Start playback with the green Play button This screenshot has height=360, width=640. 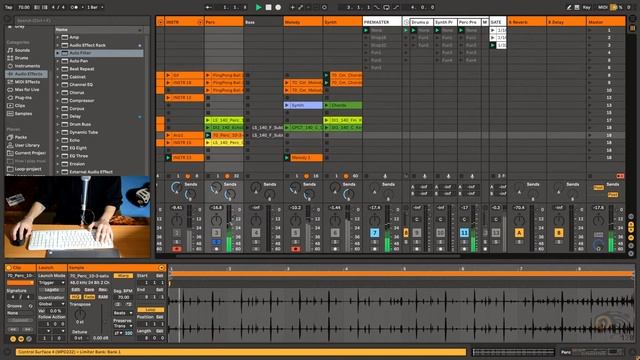(x=258, y=7)
